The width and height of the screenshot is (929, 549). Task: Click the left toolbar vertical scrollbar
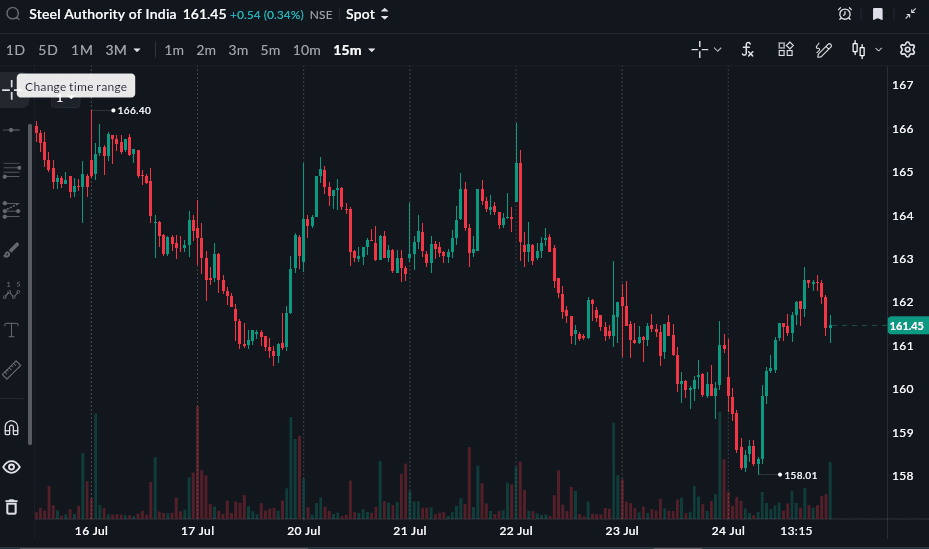click(x=30, y=284)
